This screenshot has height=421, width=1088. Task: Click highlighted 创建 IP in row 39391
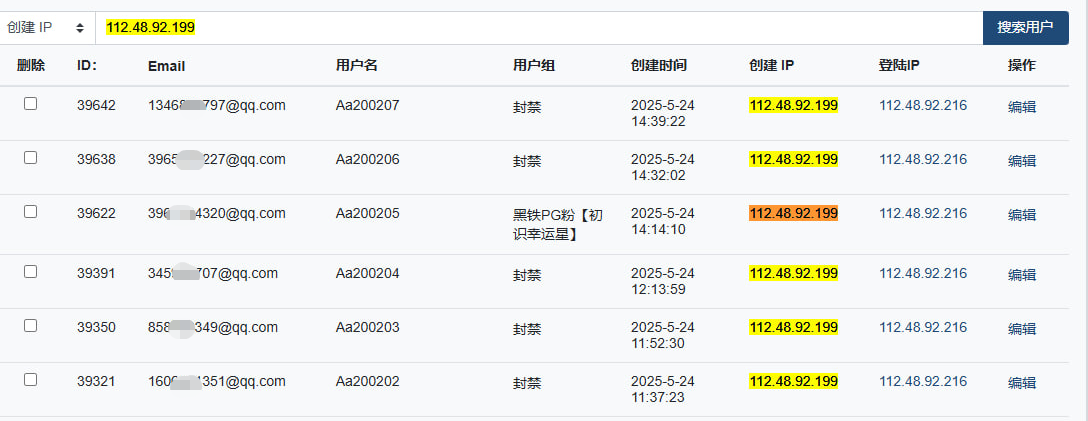coord(794,273)
